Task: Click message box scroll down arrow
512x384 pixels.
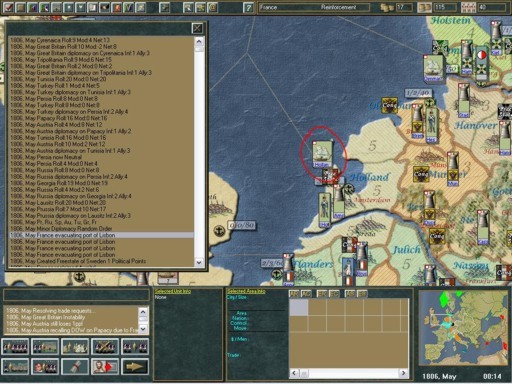Action: 143,329
